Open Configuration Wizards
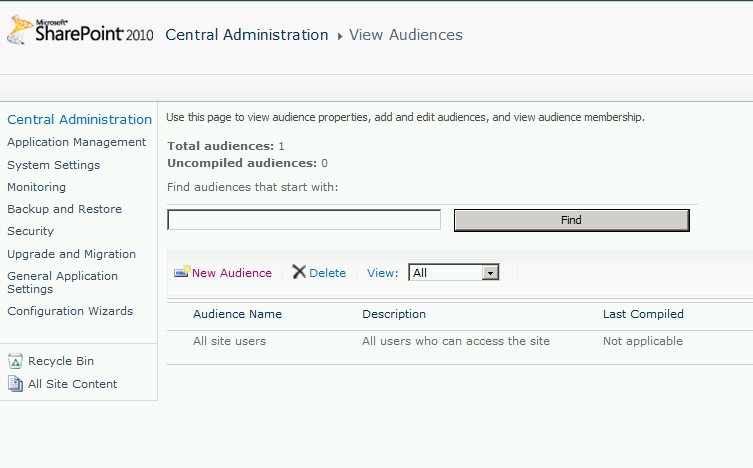This screenshot has width=753, height=468. pos(69,311)
